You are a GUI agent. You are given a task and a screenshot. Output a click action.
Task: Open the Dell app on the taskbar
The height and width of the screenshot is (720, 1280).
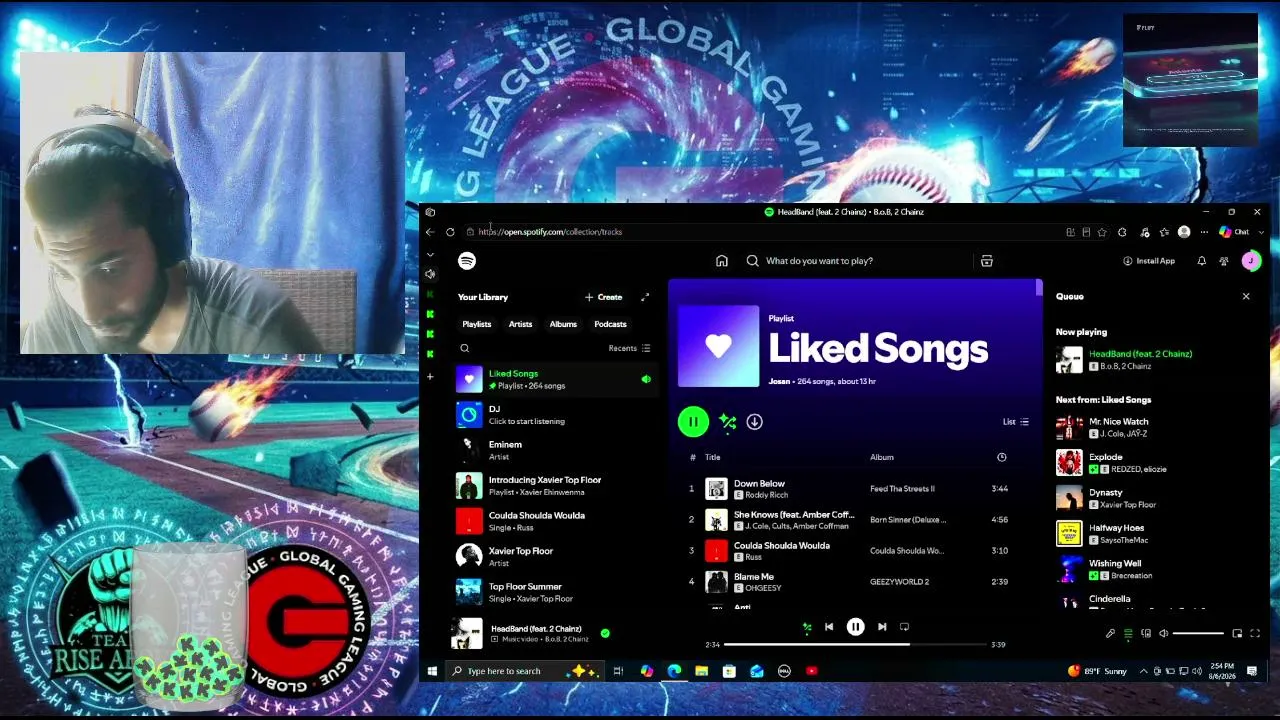point(784,671)
